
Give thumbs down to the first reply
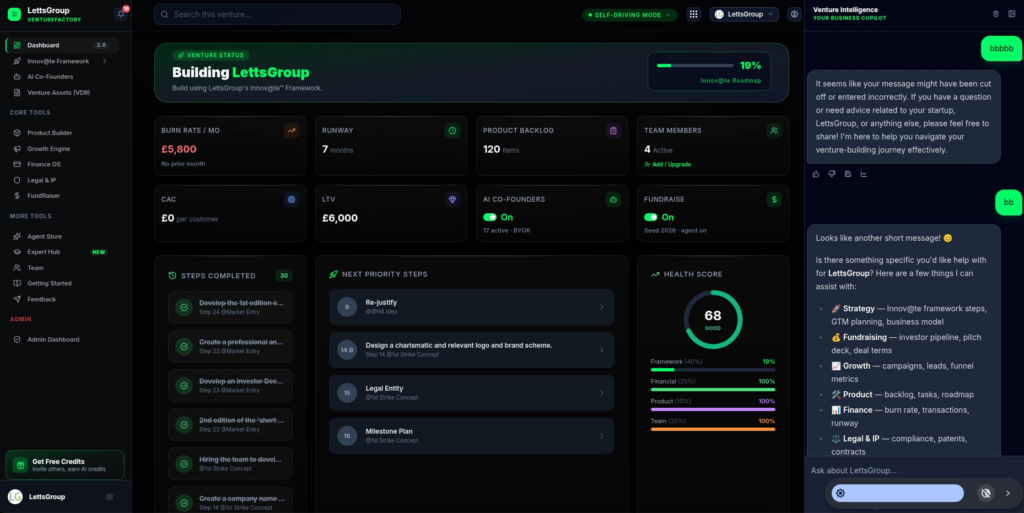click(x=831, y=174)
